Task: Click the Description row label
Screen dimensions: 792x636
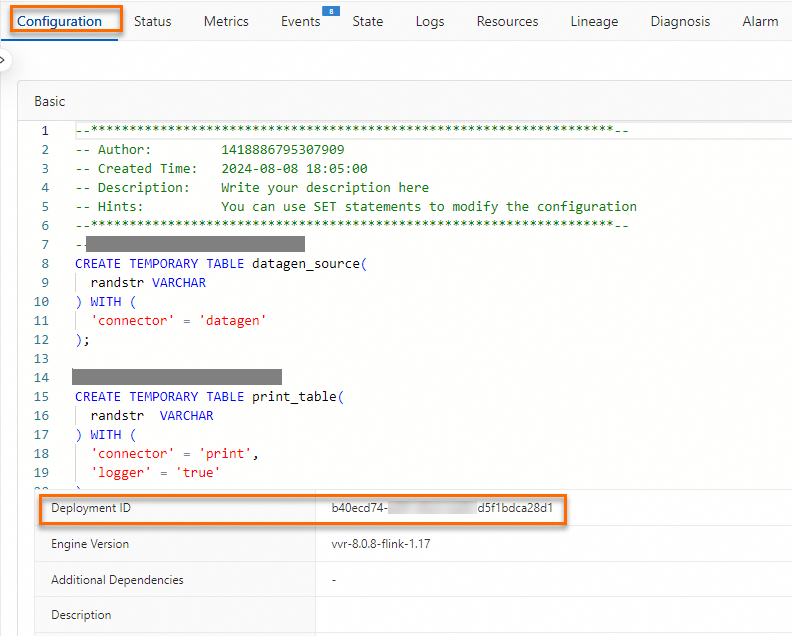Action: click(x=81, y=615)
